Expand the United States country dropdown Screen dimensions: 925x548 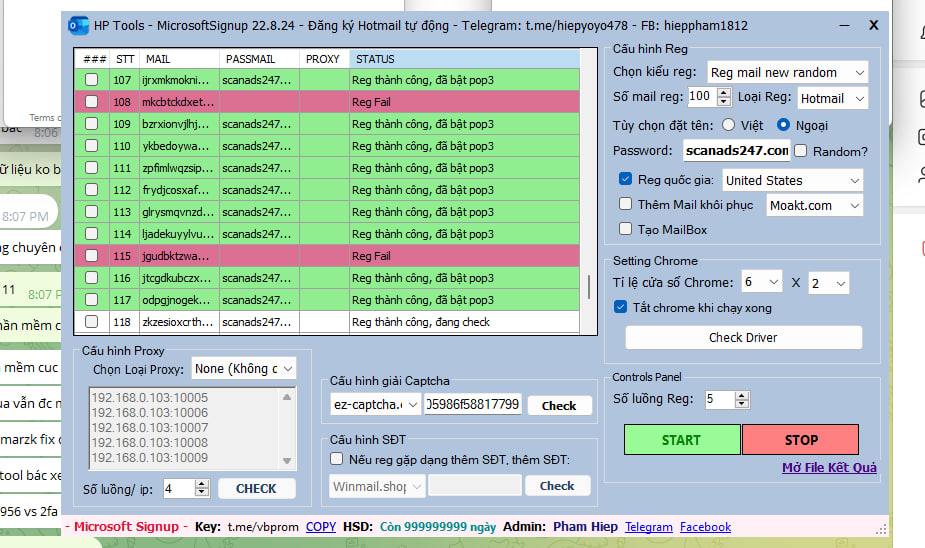coord(792,180)
